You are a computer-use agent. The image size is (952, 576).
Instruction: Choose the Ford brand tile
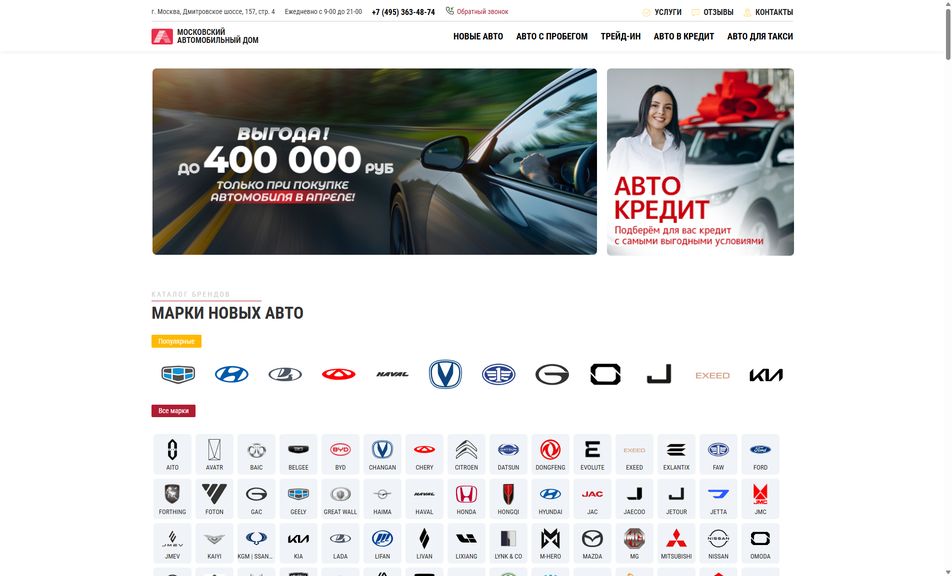click(760, 454)
